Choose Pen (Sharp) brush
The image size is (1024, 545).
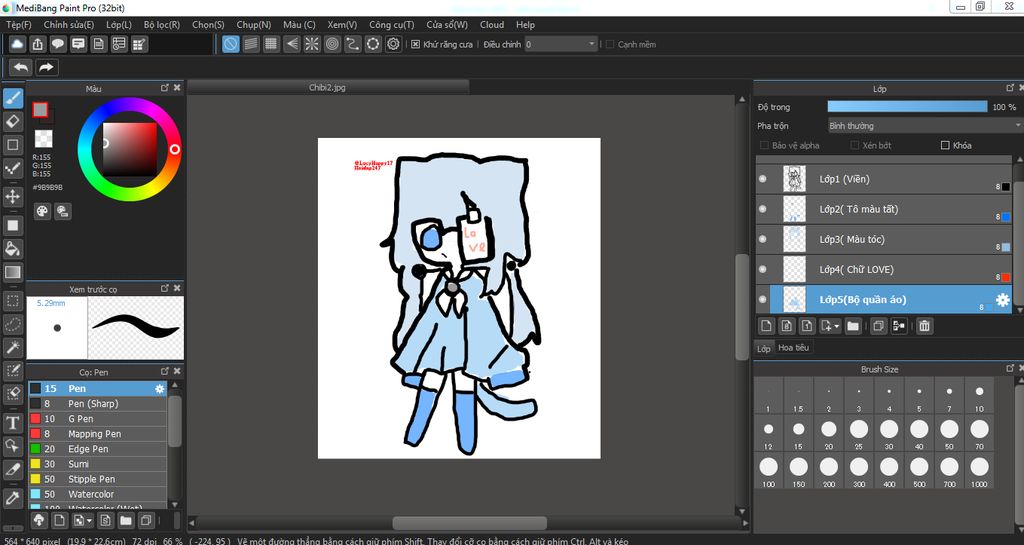(97, 404)
